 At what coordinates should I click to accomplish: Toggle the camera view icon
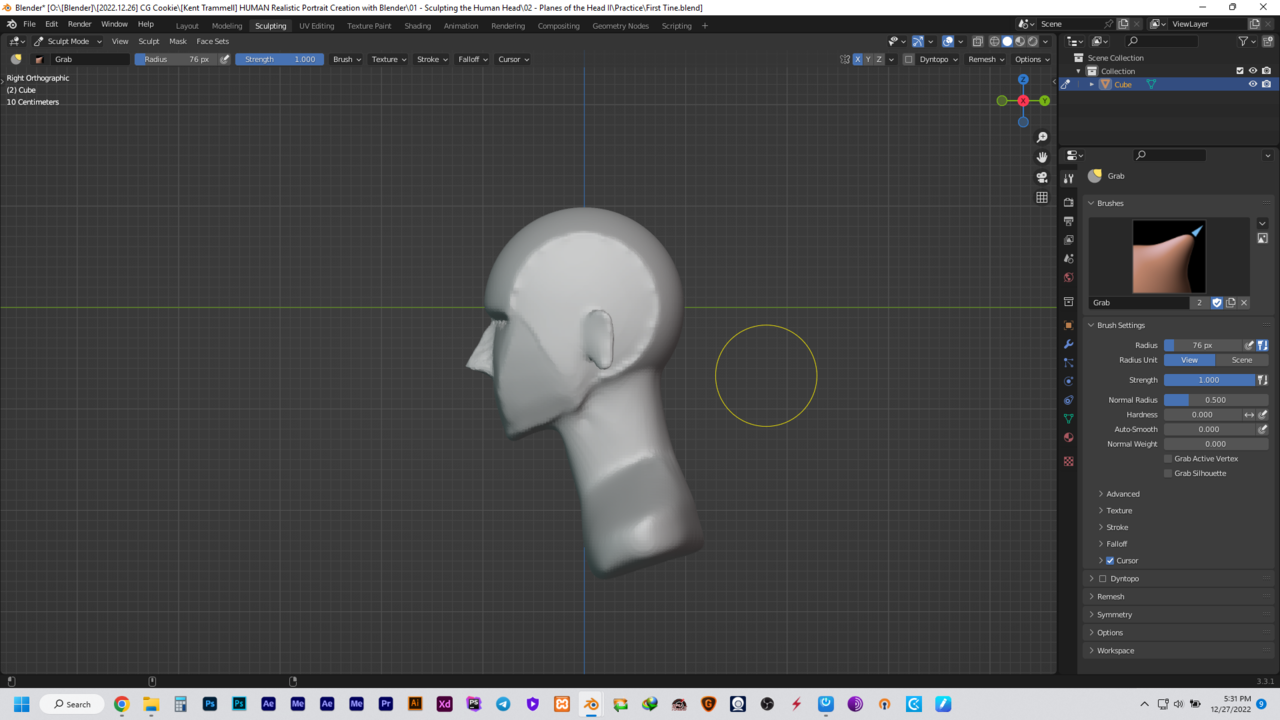point(1042,177)
